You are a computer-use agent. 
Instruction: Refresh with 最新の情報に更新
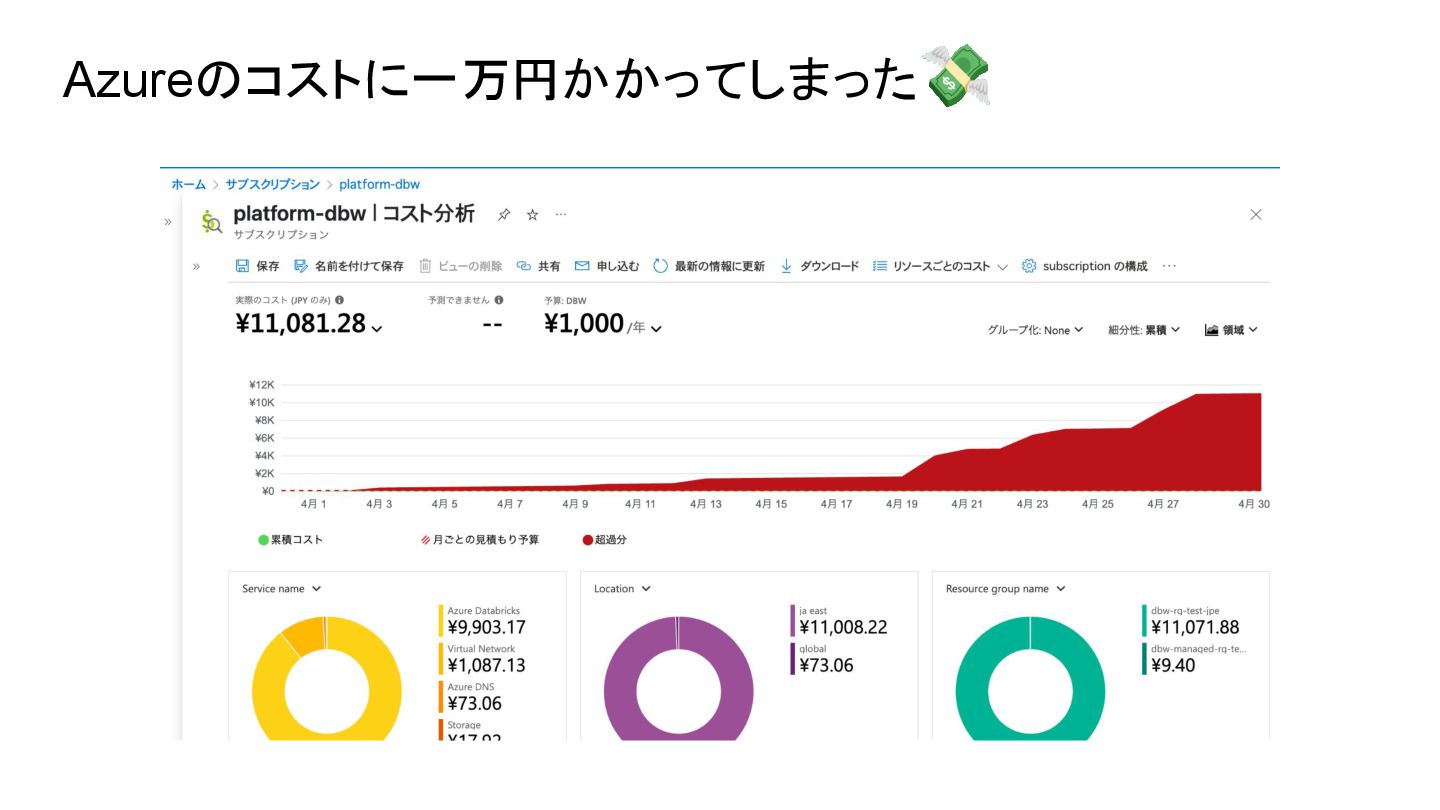[709, 266]
